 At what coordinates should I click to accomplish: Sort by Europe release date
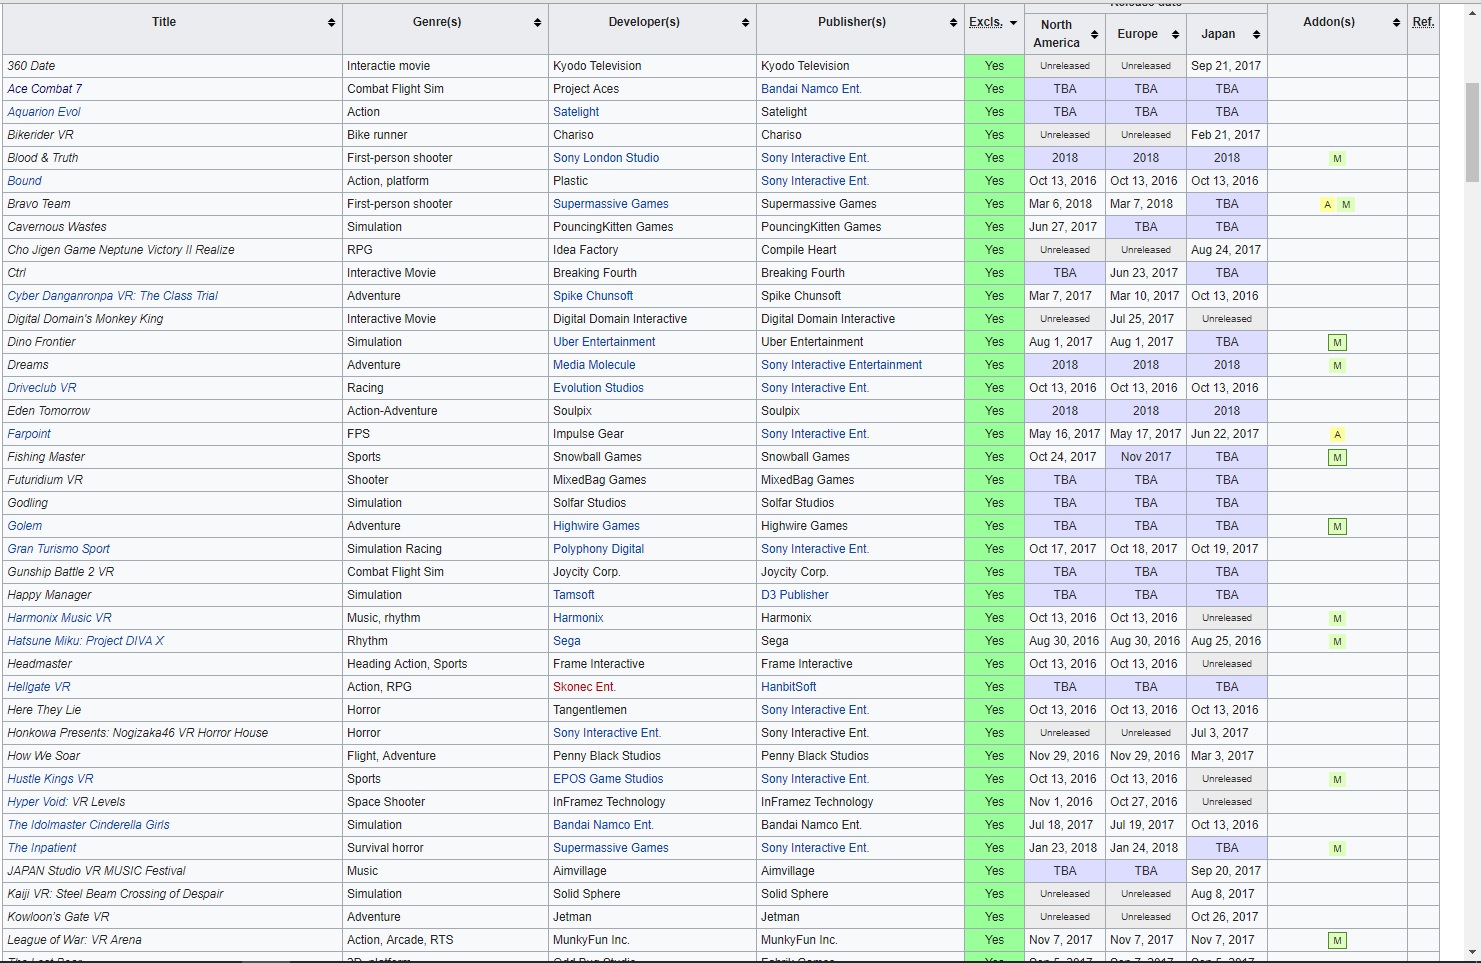coord(1175,34)
